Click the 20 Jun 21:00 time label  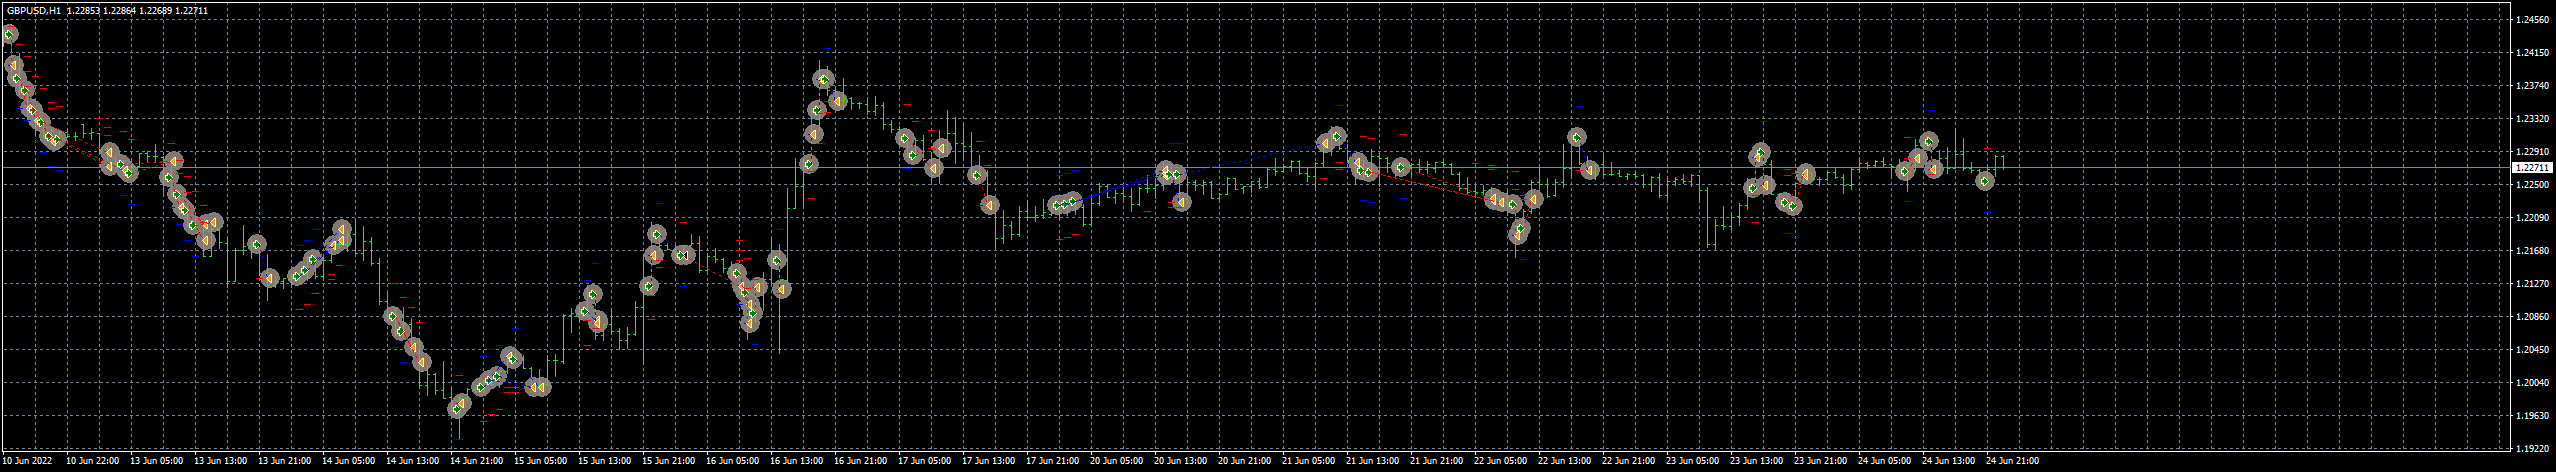click(x=1244, y=462)
